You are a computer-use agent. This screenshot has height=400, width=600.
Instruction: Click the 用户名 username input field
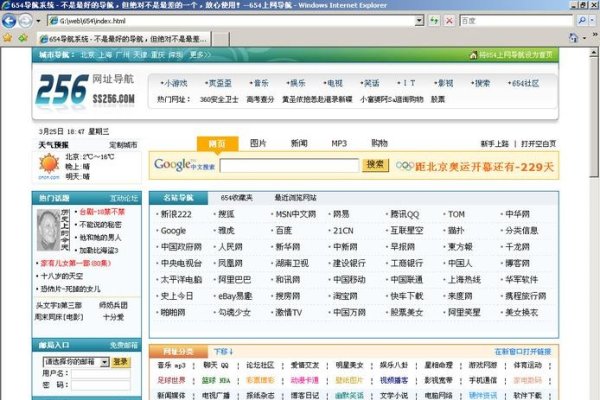[101, 374]
